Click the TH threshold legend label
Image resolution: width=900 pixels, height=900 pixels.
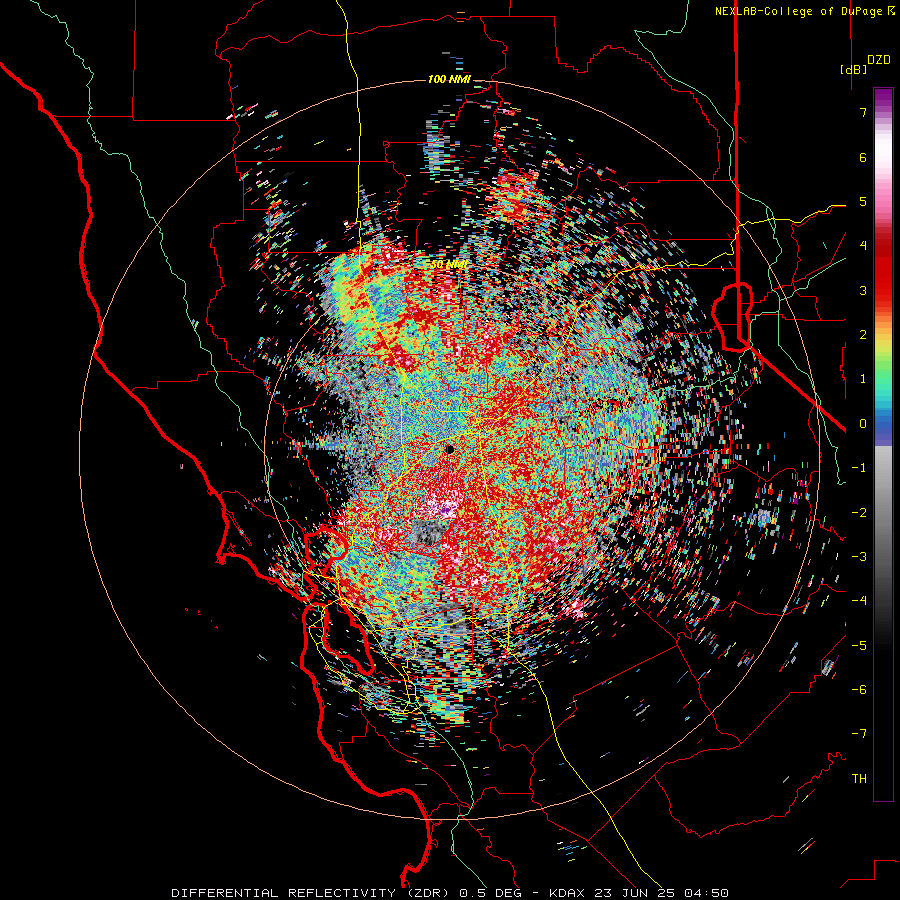pos(859,778)
